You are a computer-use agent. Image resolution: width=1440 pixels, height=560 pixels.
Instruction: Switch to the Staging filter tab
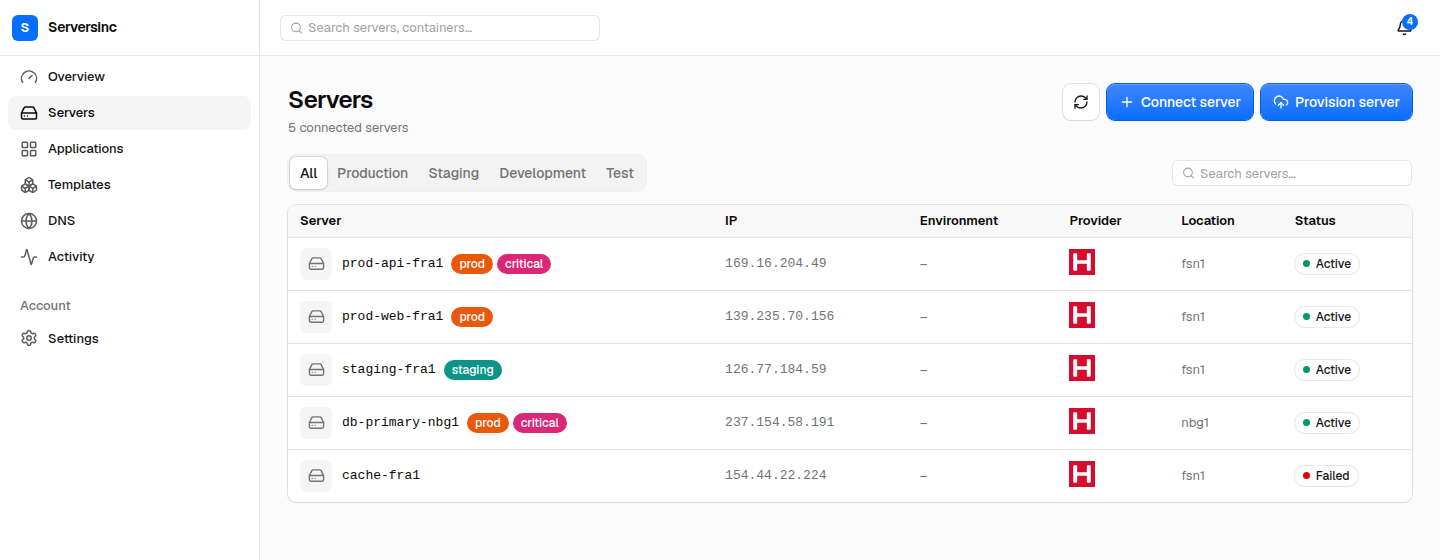(x=454, y=173)
